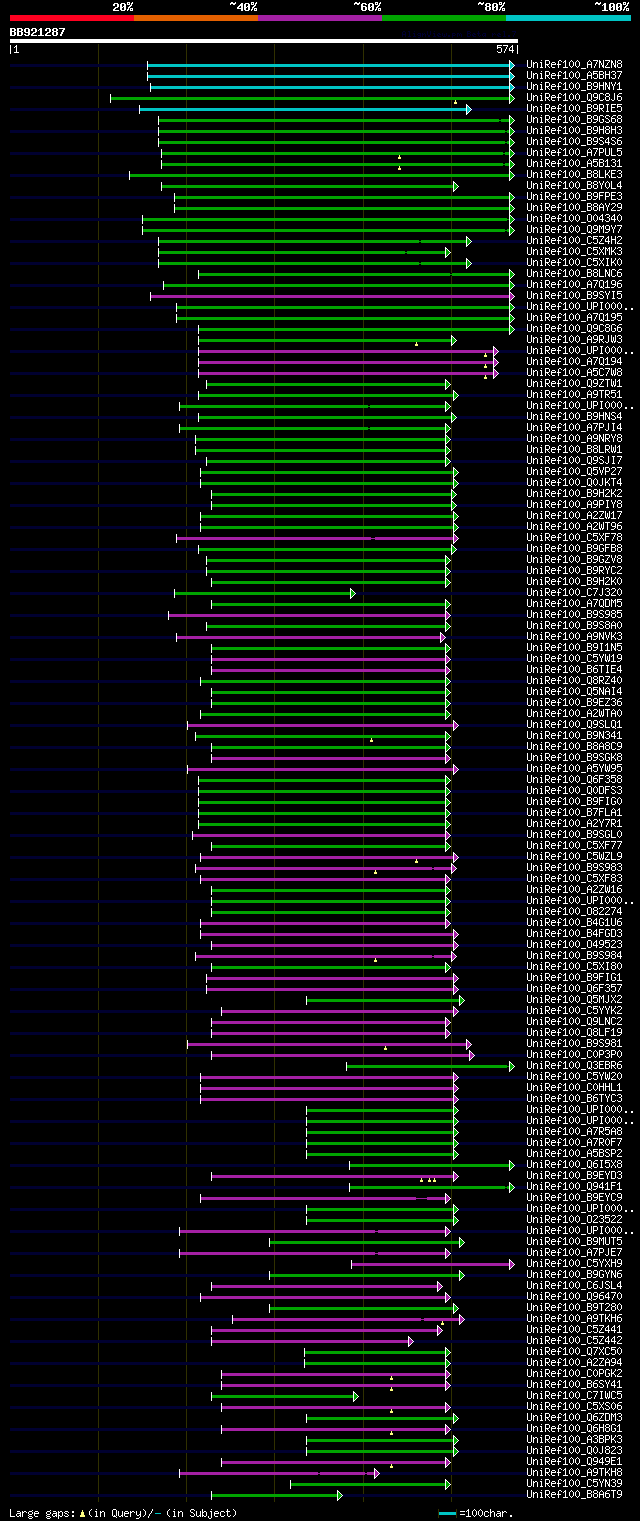Select the UniRef100_B8YOL4 label
640x1521 pixels.
tap(574, 185)
